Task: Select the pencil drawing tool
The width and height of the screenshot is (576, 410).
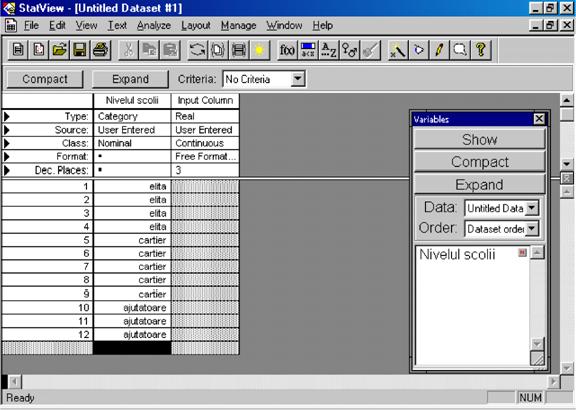Action: click(x=439, y=50)
